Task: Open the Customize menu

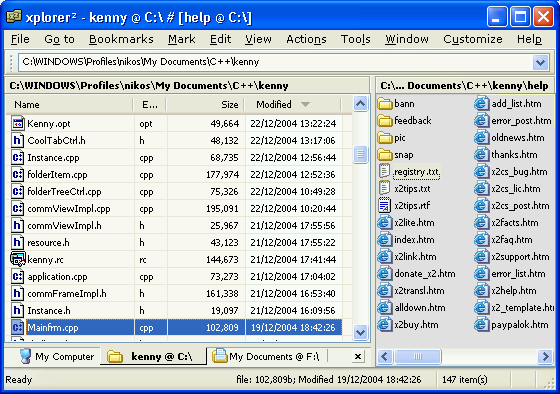Action: [472, 39]
